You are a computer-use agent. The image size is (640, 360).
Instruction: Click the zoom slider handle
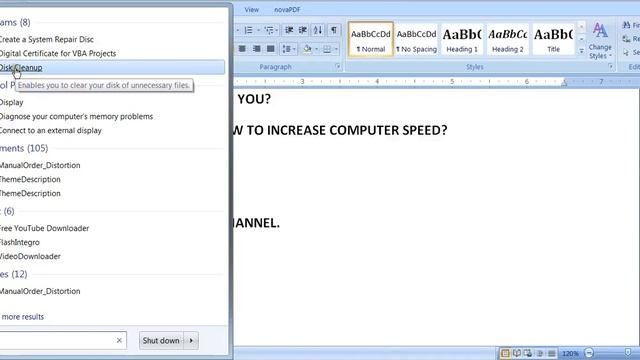coord(628,352)
